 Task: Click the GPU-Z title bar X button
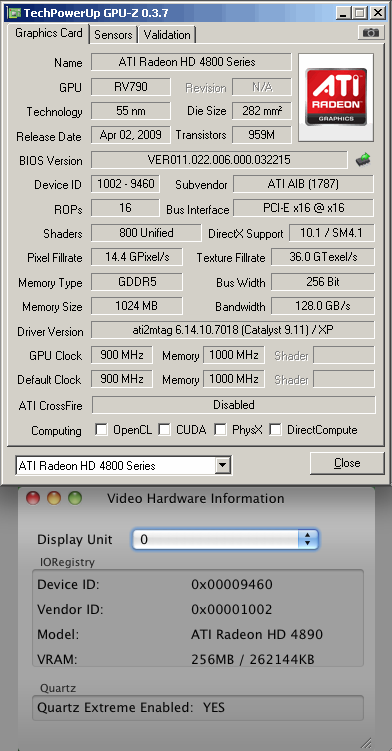(378, 13)
